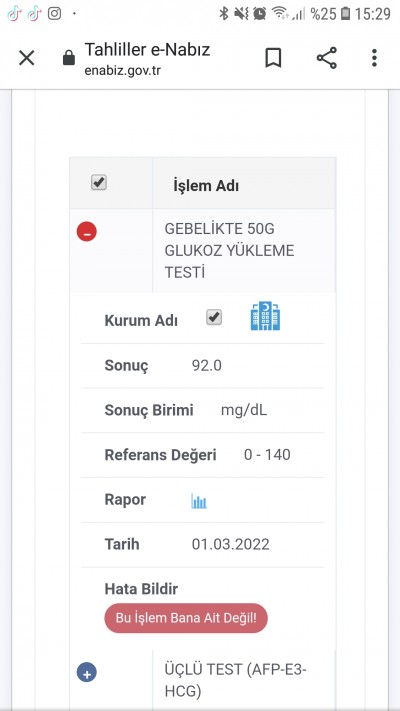This screenshot has height=711, width=400.
Task: Share the Tahliller e-Nabız page
Action: point(327,58)
